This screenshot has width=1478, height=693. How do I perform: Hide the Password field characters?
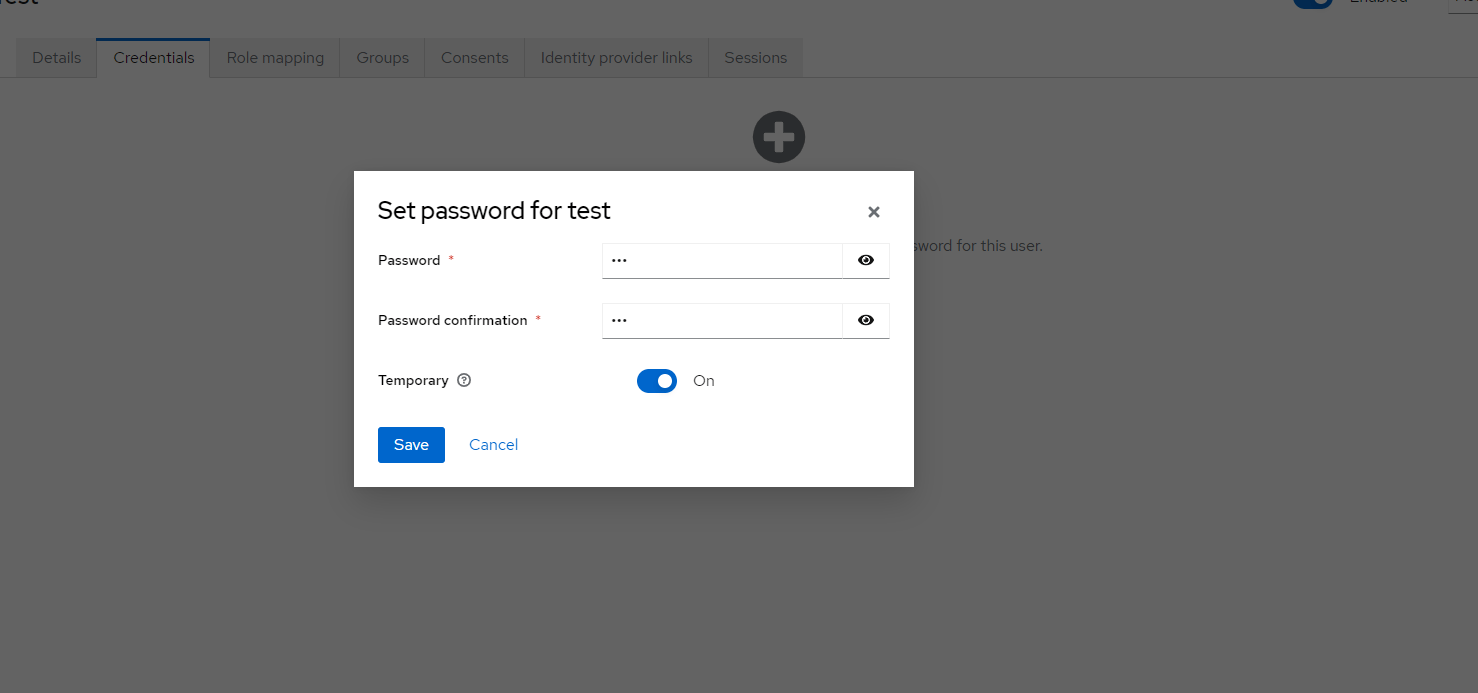point(865,260)
